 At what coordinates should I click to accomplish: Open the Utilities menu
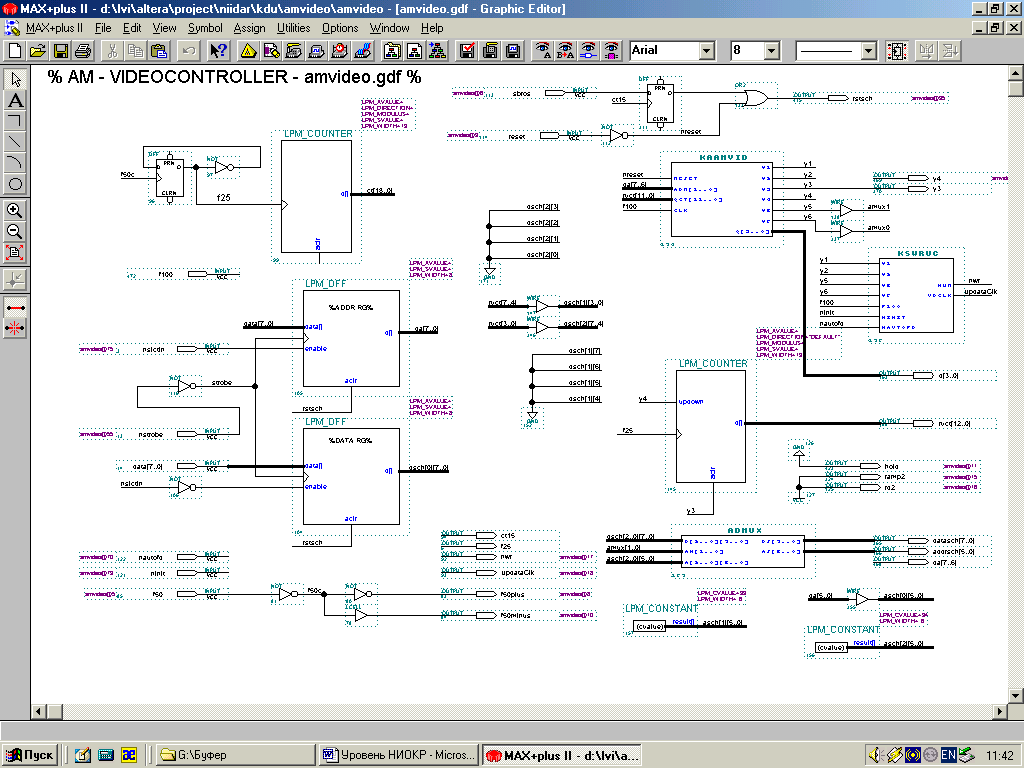coord(294,28)
